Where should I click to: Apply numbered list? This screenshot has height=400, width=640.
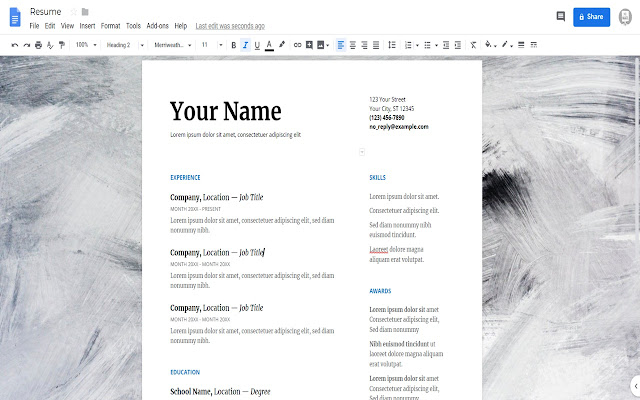pos(408,45)
